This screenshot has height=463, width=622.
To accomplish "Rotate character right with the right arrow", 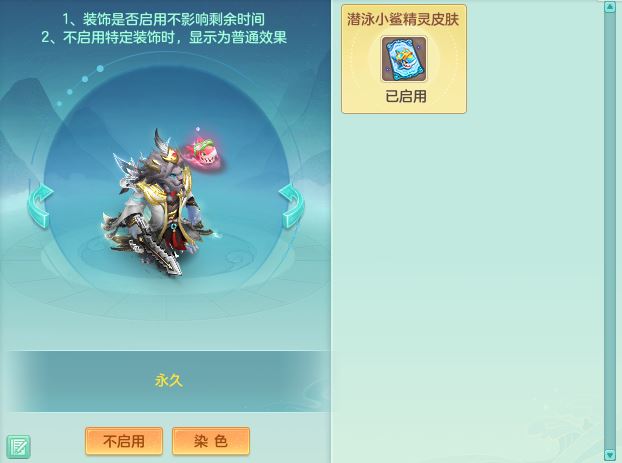I will [292, 206].
